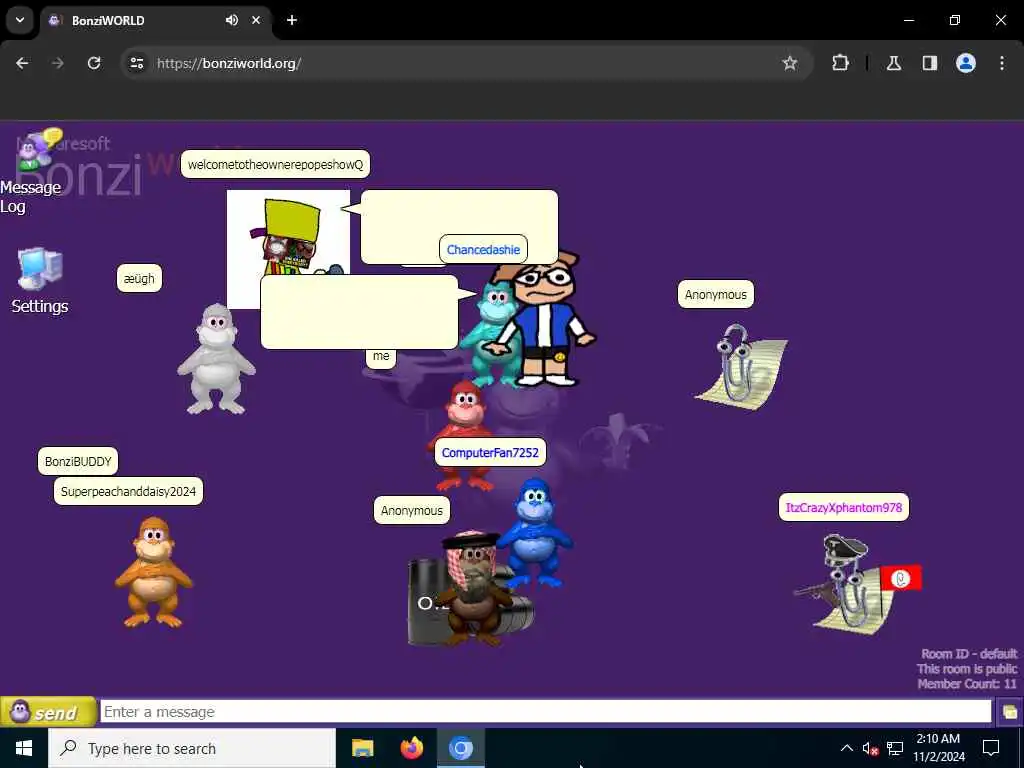Launch Firefox from the taskbar
Image resolution: width=1024 pixels, height=768 pixels.
(411, 748)
